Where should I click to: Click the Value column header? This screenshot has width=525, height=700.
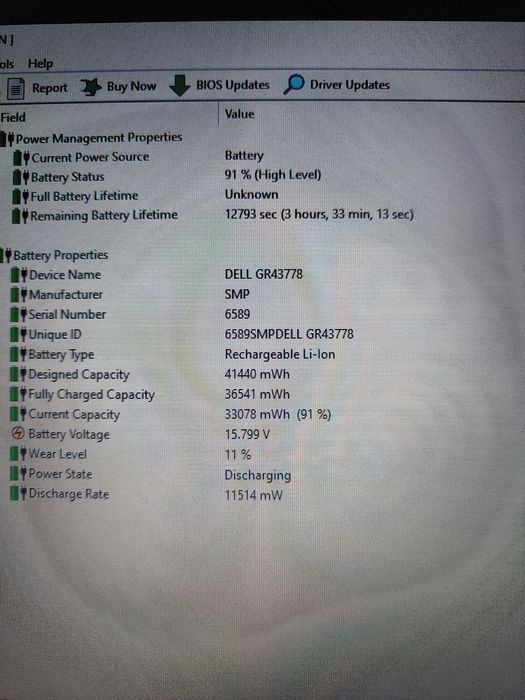click(x=239, y=114)
